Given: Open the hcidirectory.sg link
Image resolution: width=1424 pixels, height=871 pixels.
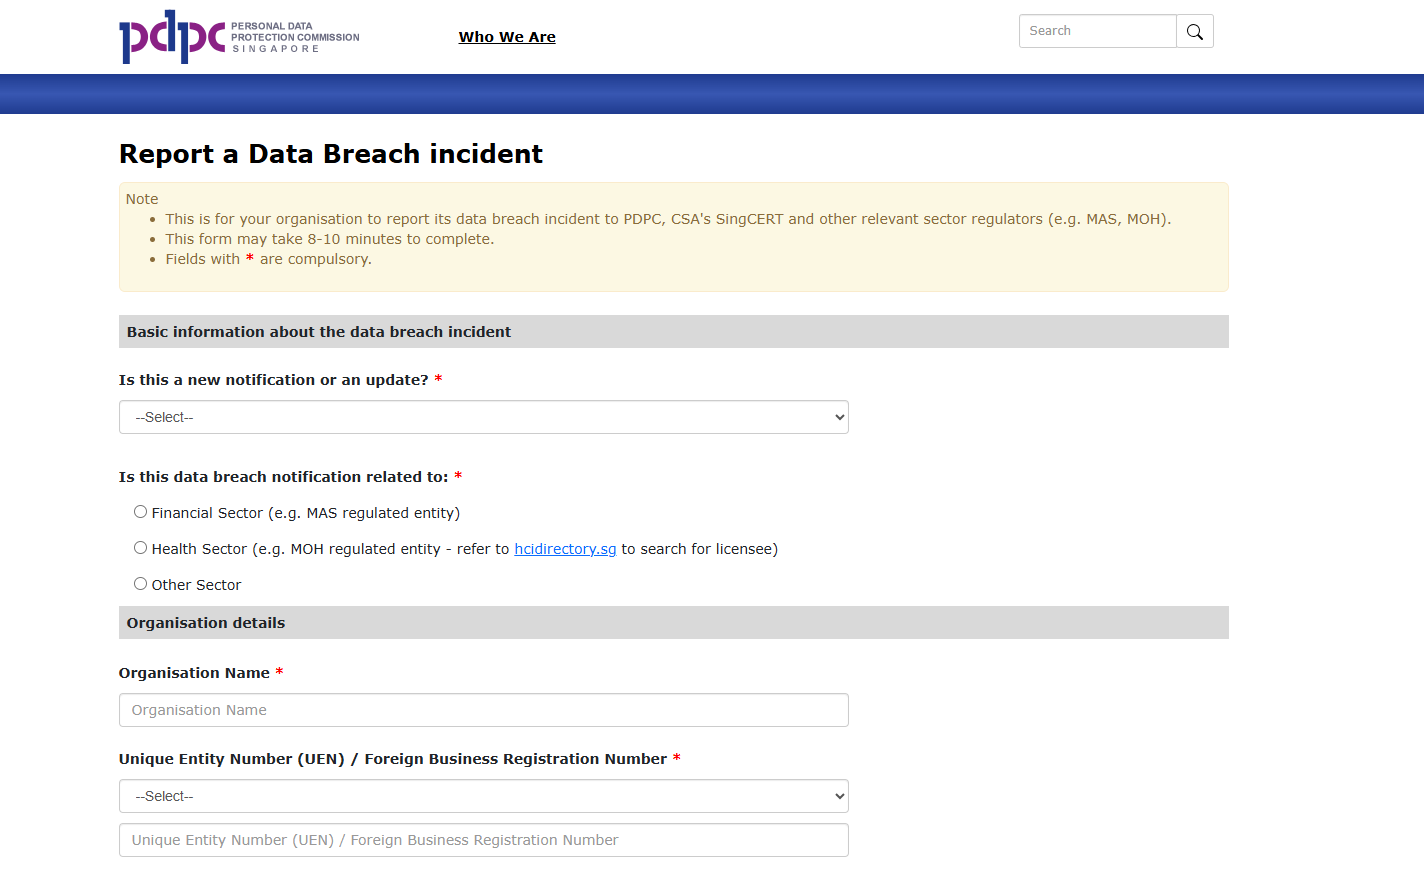Looking at the screenshot, I should coord(565,549).
